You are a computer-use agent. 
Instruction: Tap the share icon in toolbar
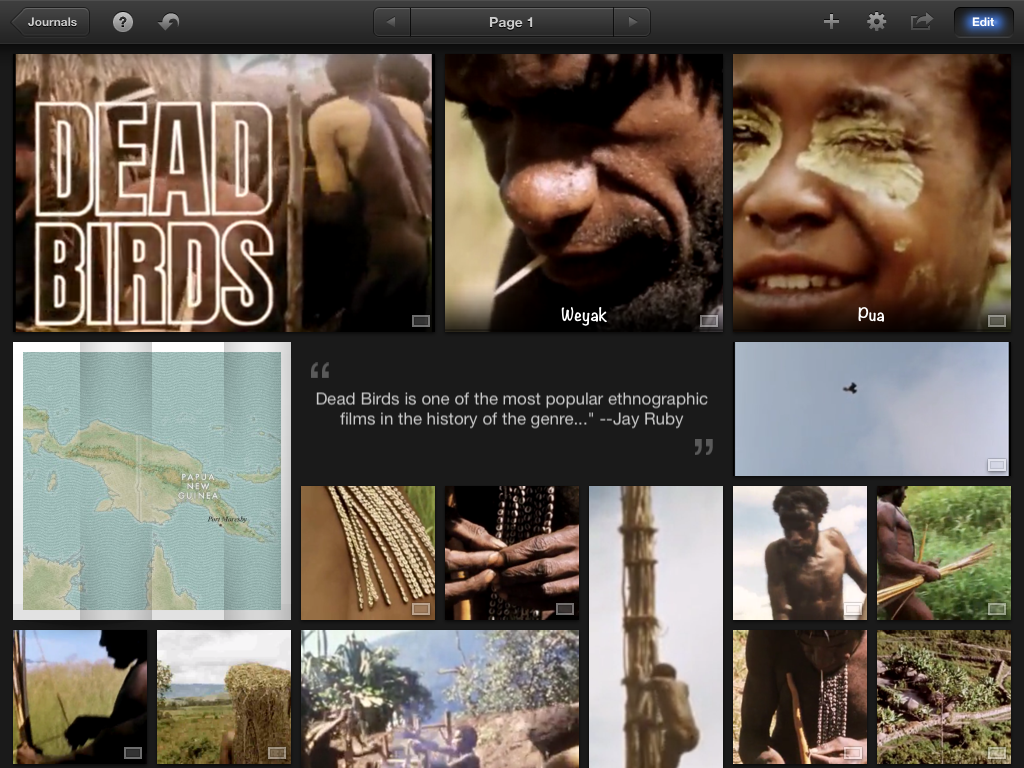[921, 22]
